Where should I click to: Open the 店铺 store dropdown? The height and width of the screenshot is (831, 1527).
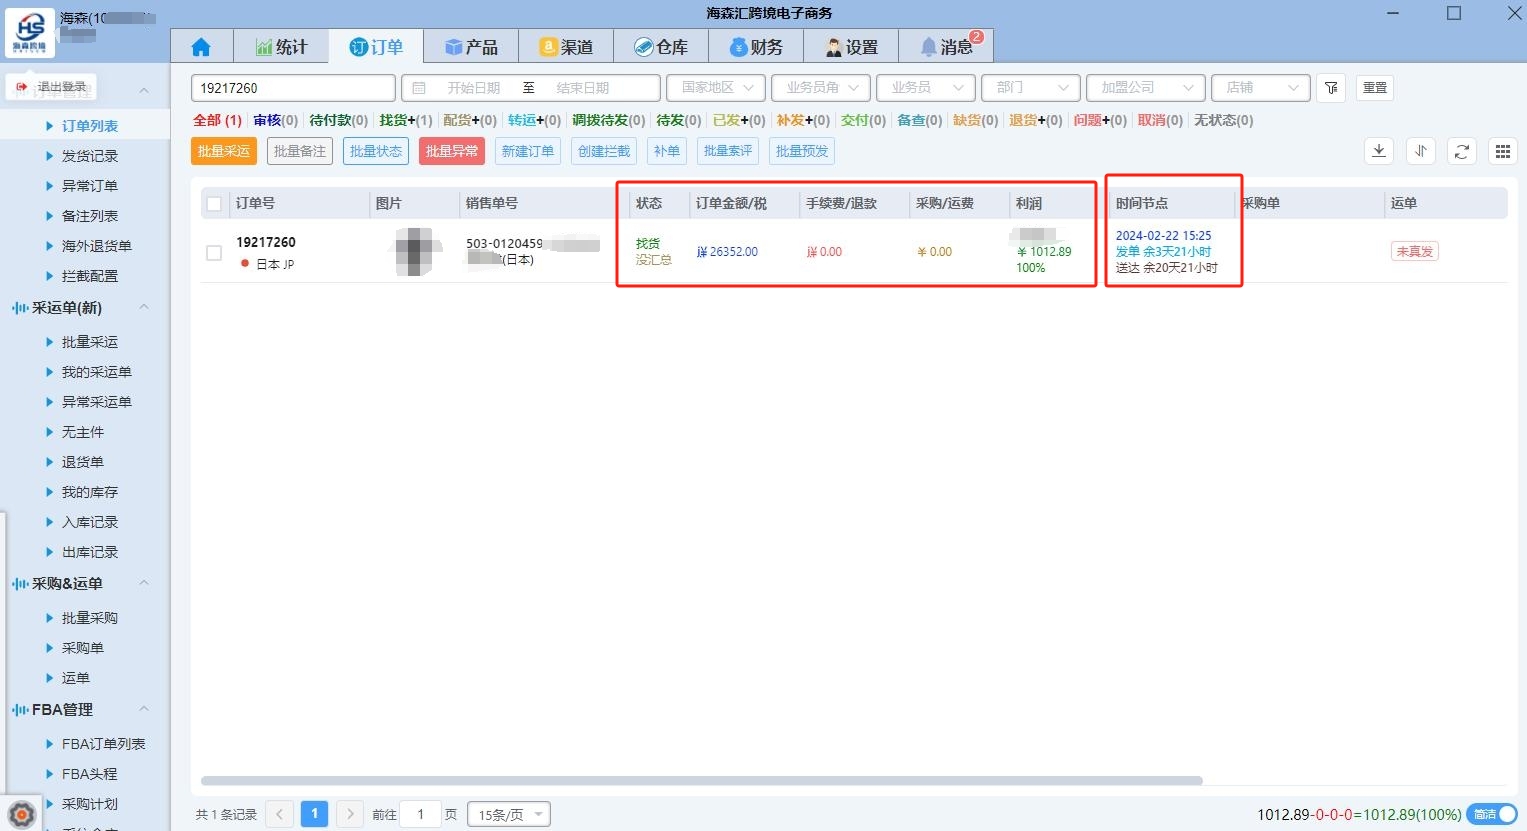tap(1261, 88)
